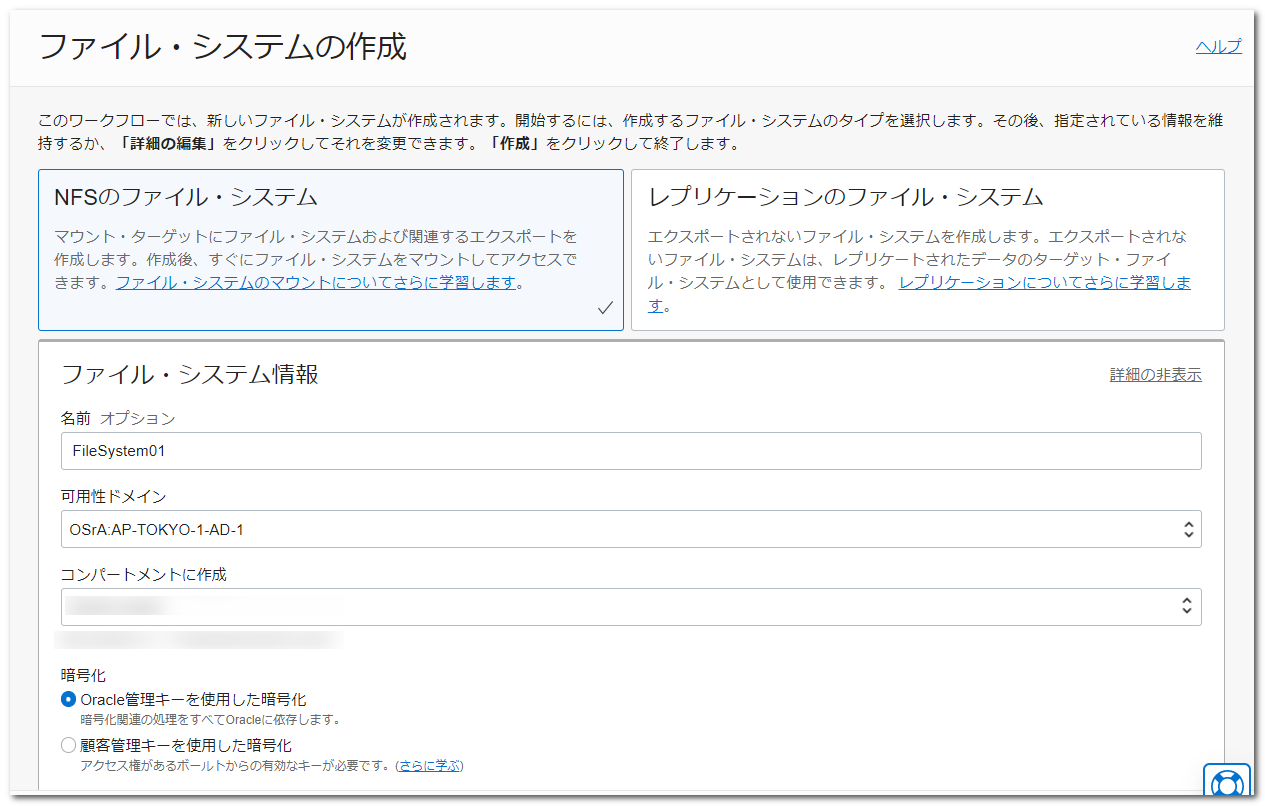The image size is (1265, 806).
Task: Select 顧客管理キーを使用した暗号化 radio button
Action: (x=68, y=746)
